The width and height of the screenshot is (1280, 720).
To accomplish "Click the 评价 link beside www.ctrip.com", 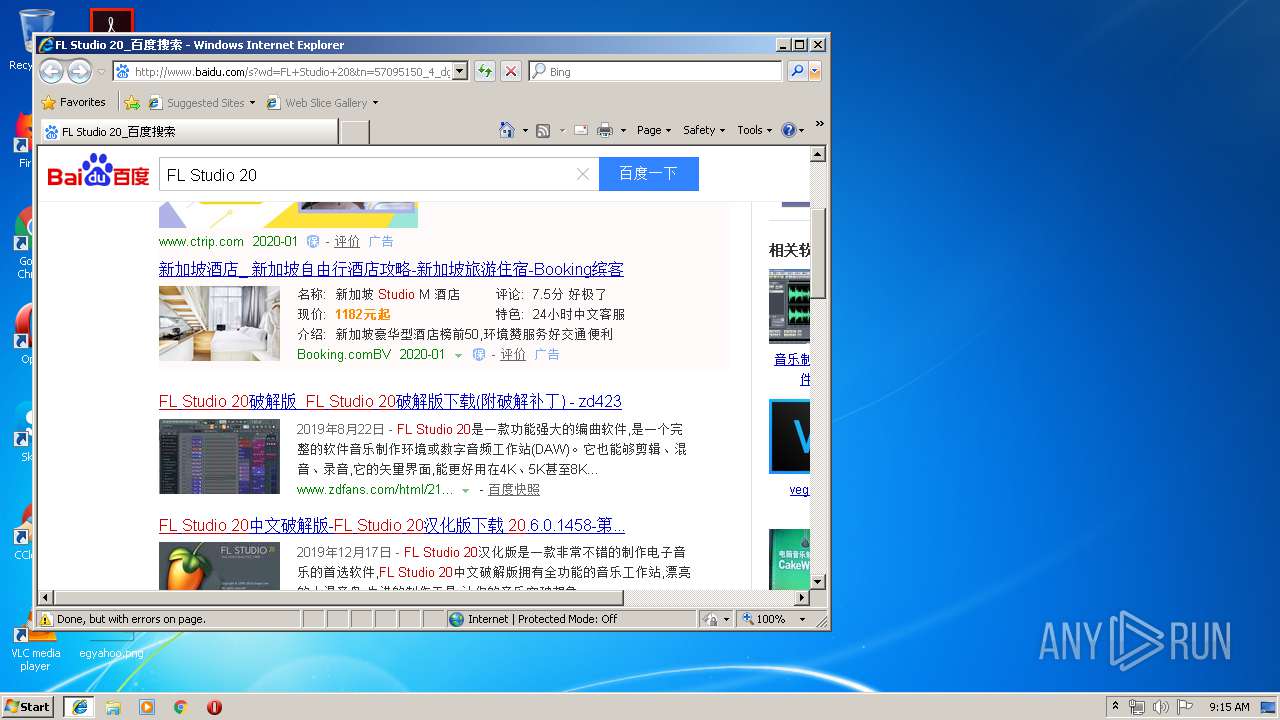I will [347, 241].
